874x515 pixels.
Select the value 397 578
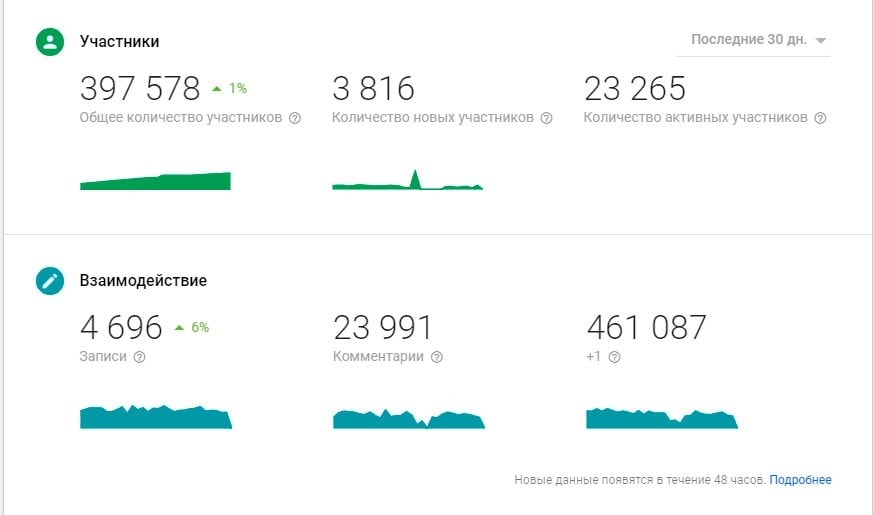pos(140,89)
